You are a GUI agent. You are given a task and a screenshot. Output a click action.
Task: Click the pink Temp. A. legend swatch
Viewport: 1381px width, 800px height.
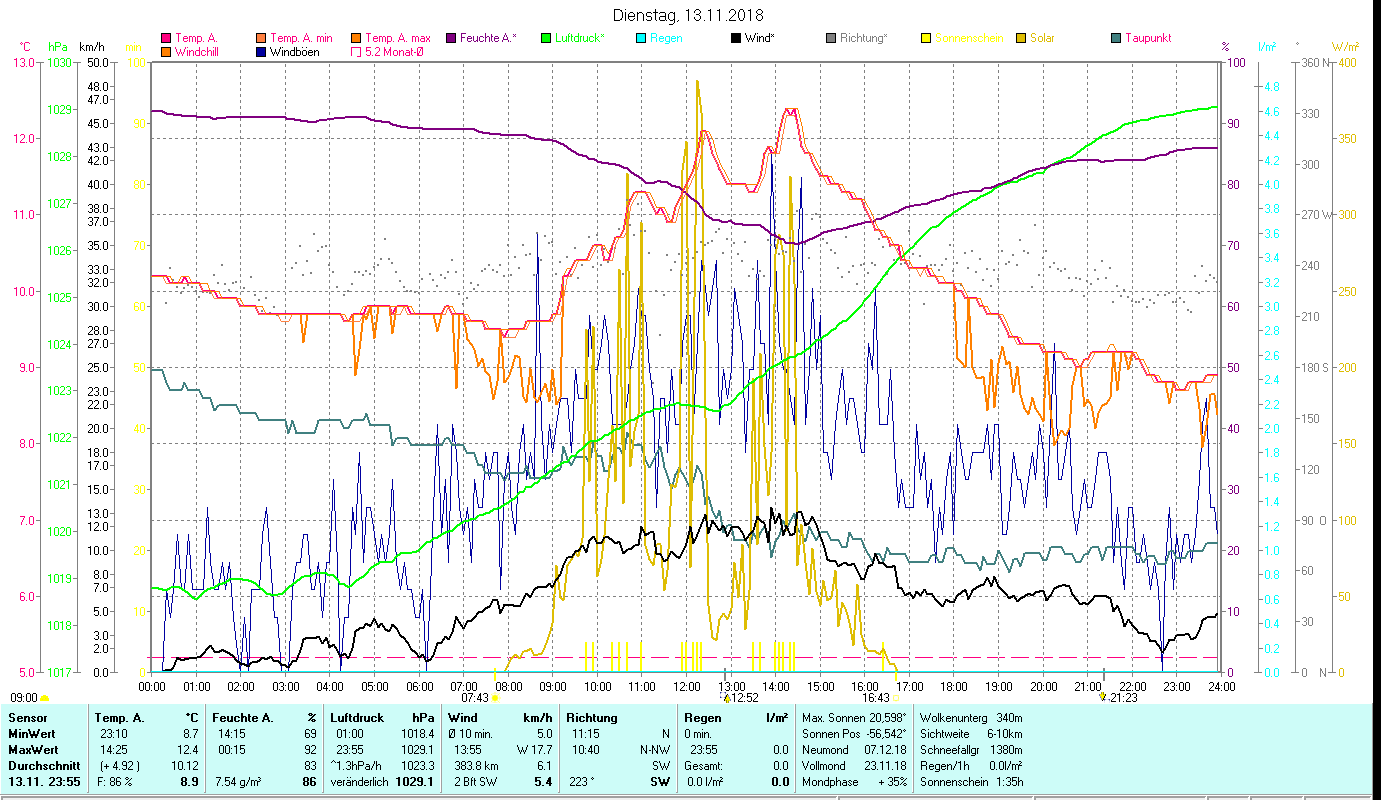(166, 39)
